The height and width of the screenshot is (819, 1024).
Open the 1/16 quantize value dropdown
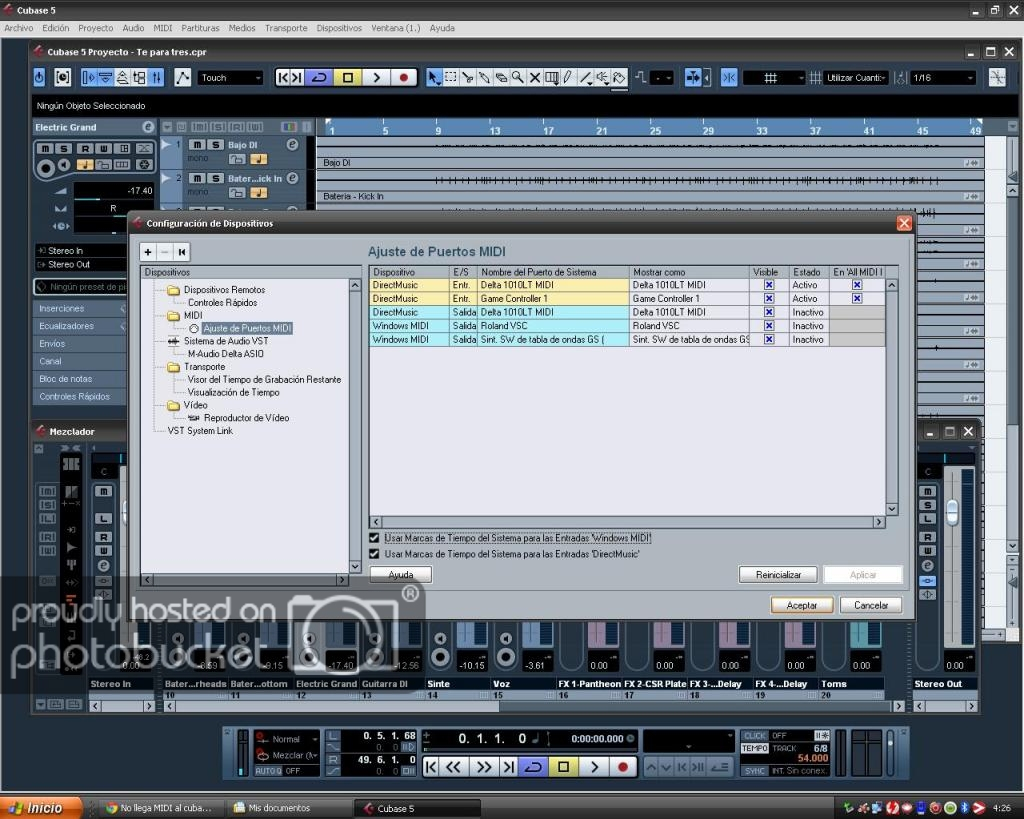[x=941, y=77]
